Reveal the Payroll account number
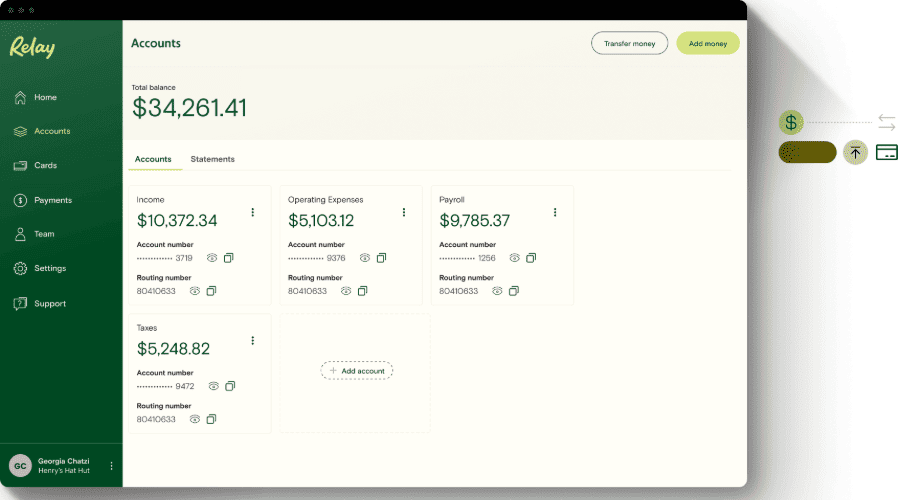900x500 pixels. (514, 258)
